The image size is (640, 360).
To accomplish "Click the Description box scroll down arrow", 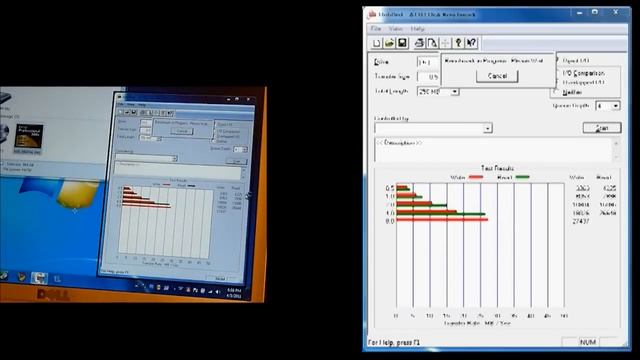I will [x=616, y=157].
